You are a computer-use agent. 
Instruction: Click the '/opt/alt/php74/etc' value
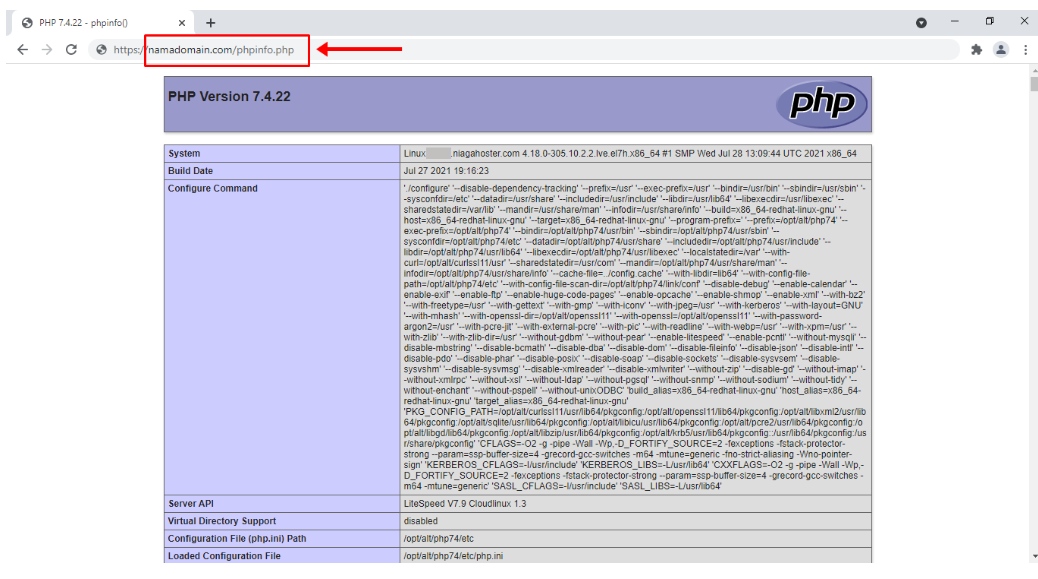point(439,539)
